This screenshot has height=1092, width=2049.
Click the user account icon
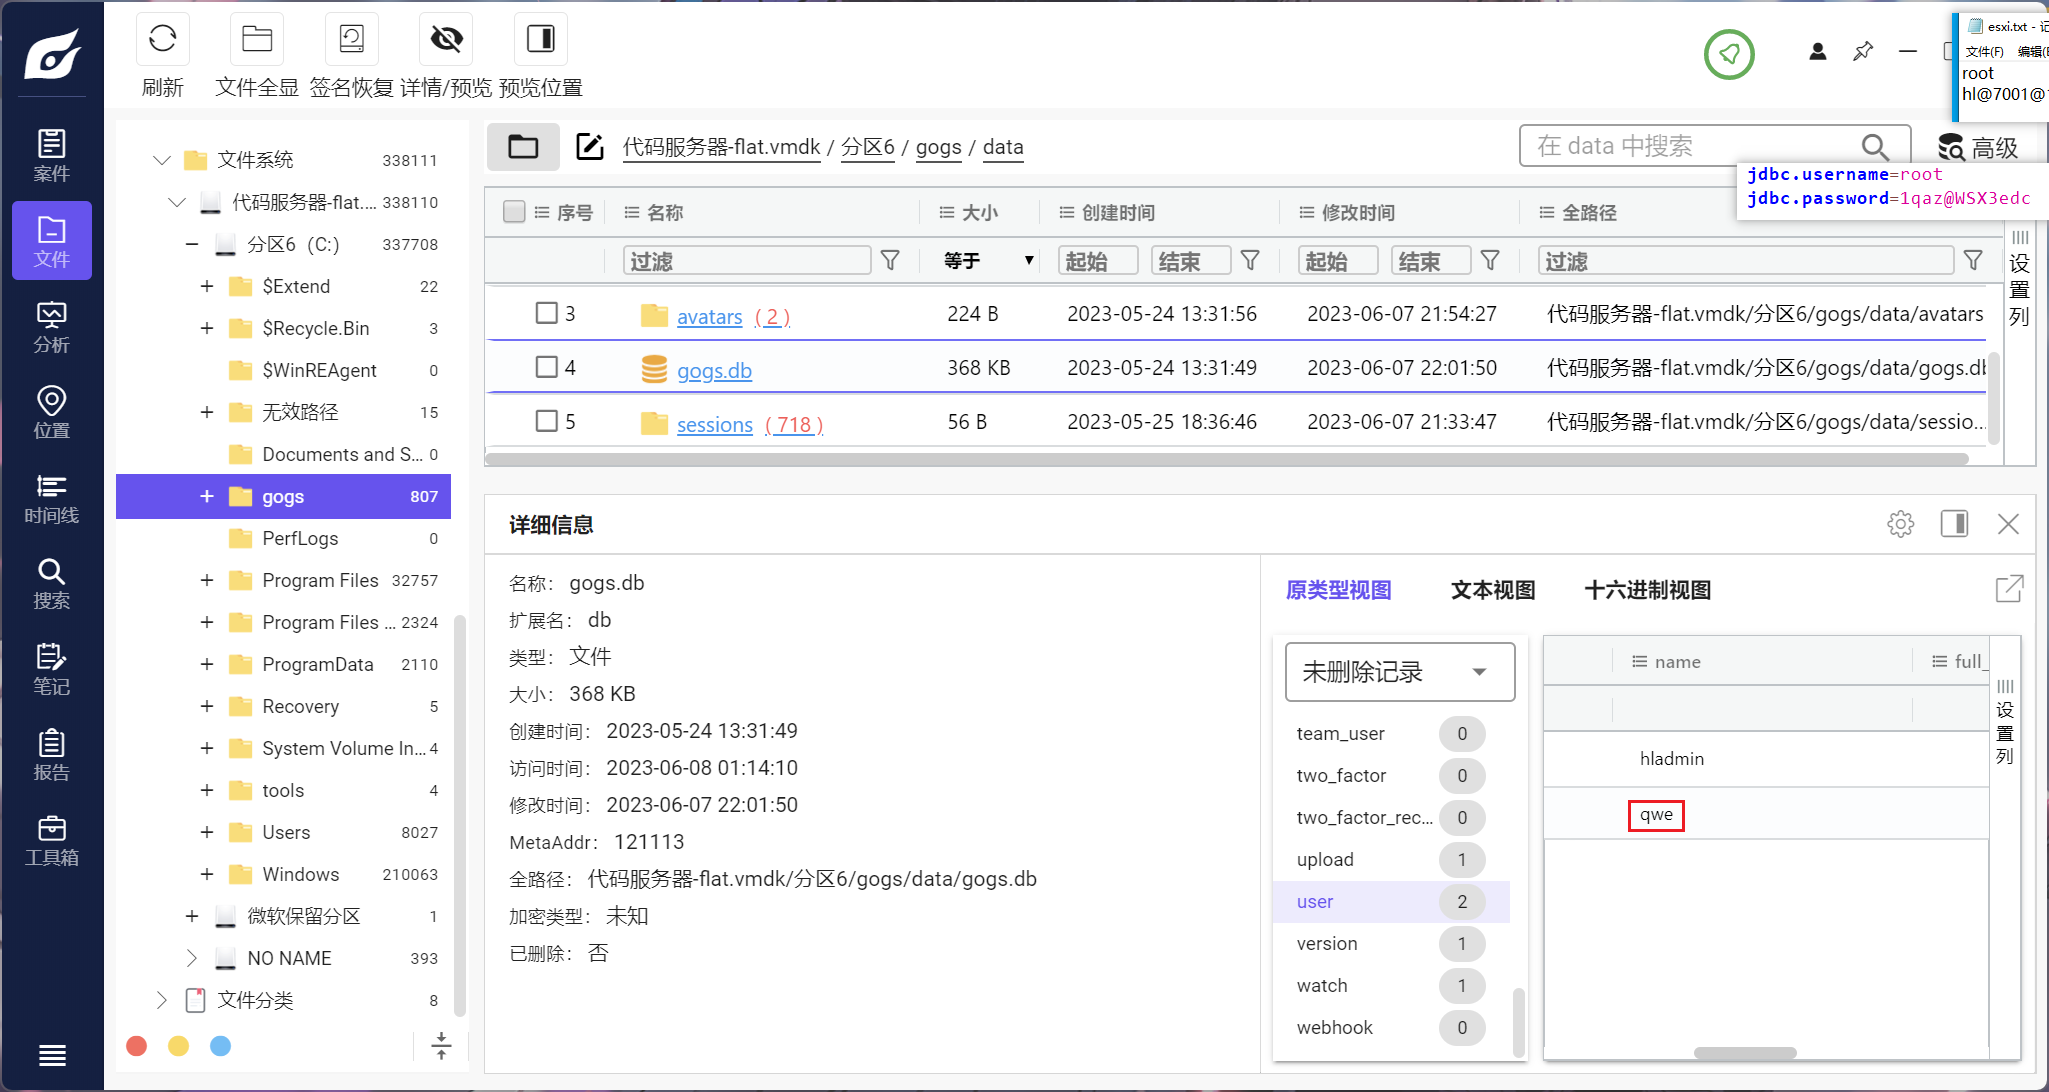(x=1818, y=51)
